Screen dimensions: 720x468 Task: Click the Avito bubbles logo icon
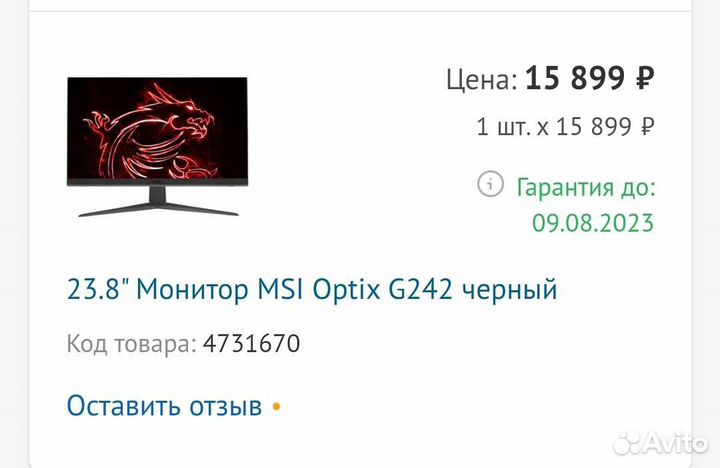coord(628,443)
